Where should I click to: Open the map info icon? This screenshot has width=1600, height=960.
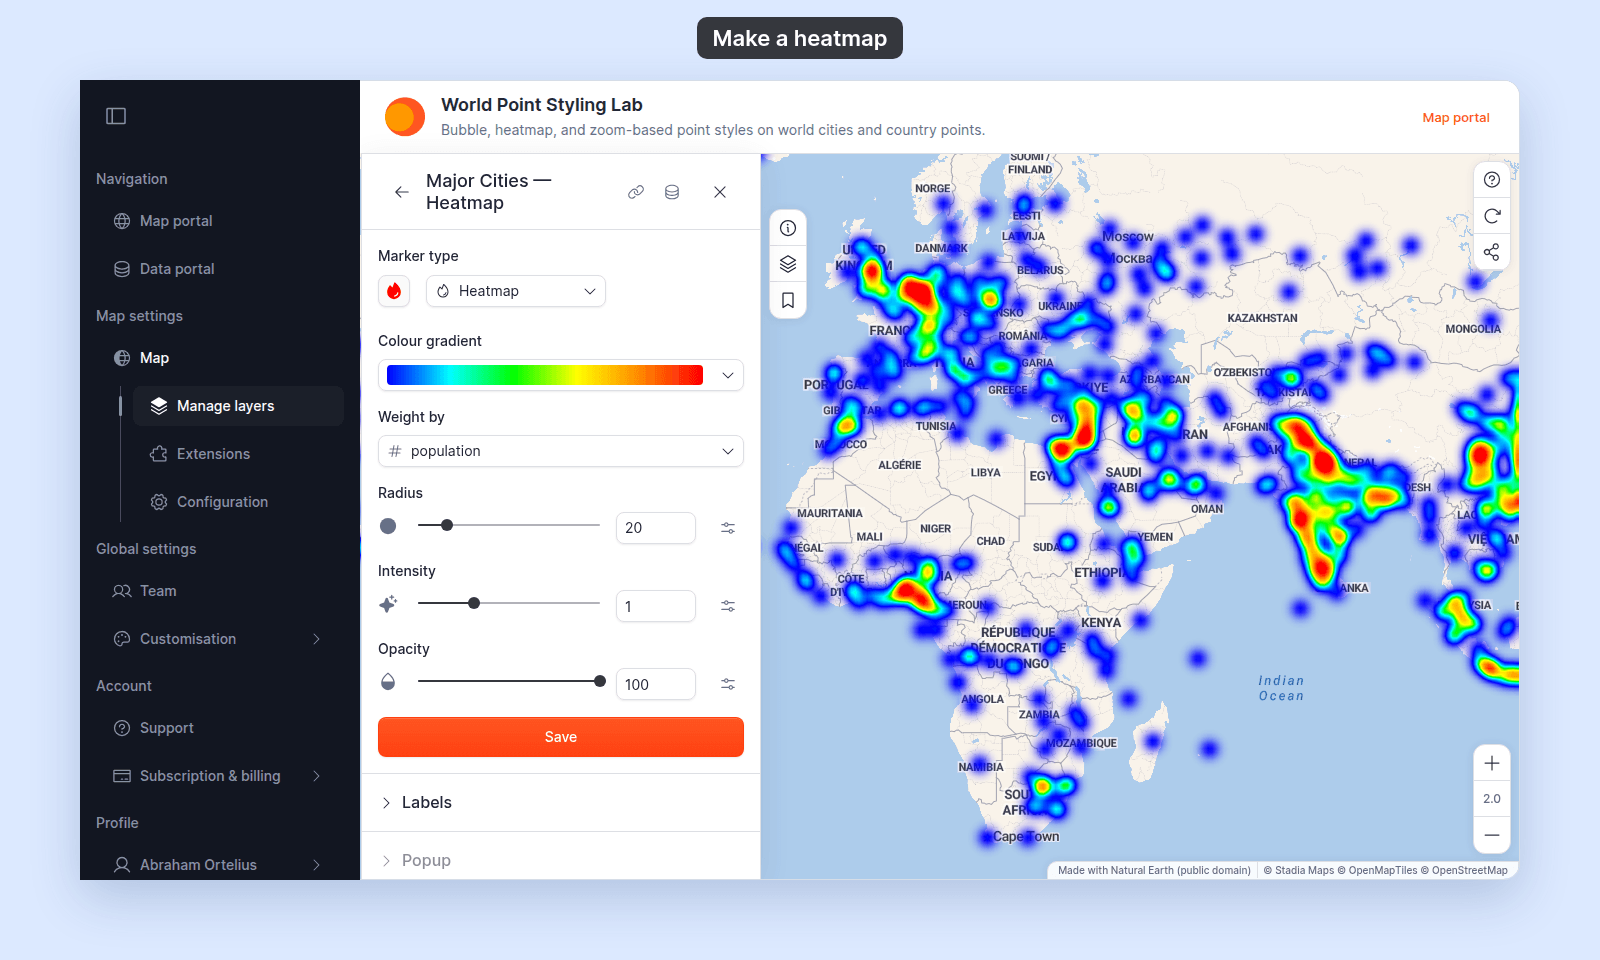coord(788,228)
